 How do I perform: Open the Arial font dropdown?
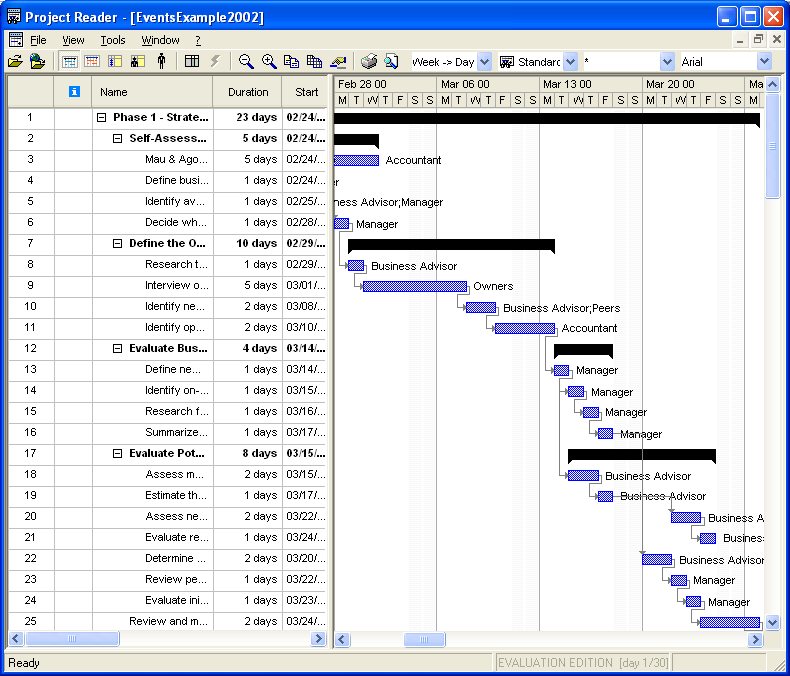point(764,61)
